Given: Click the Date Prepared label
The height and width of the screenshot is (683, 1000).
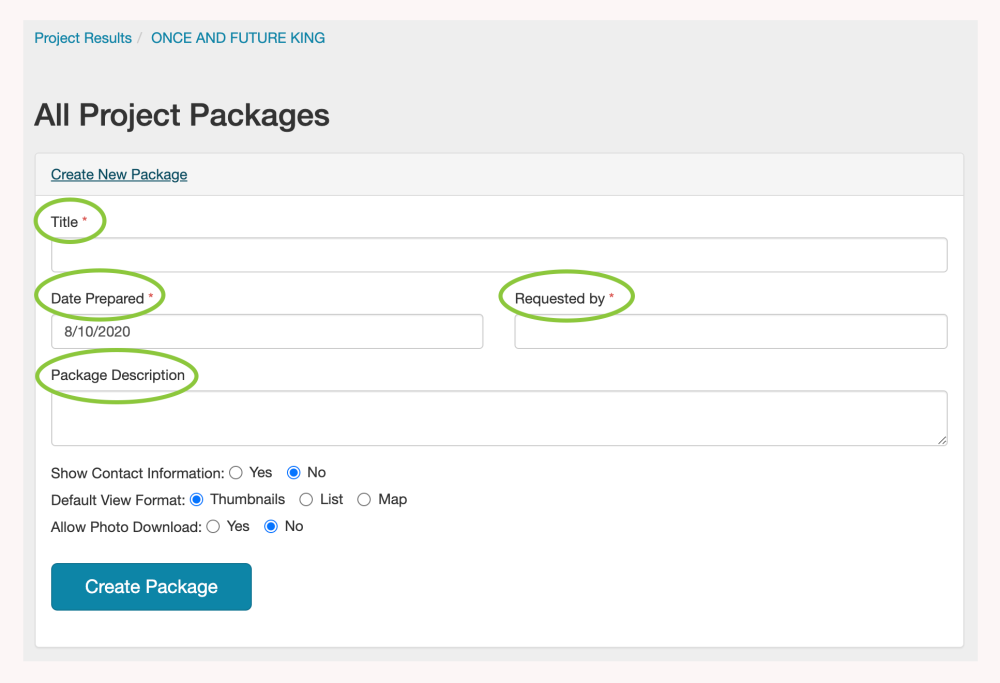Looking at the screenshot, I should pos(98,298).
